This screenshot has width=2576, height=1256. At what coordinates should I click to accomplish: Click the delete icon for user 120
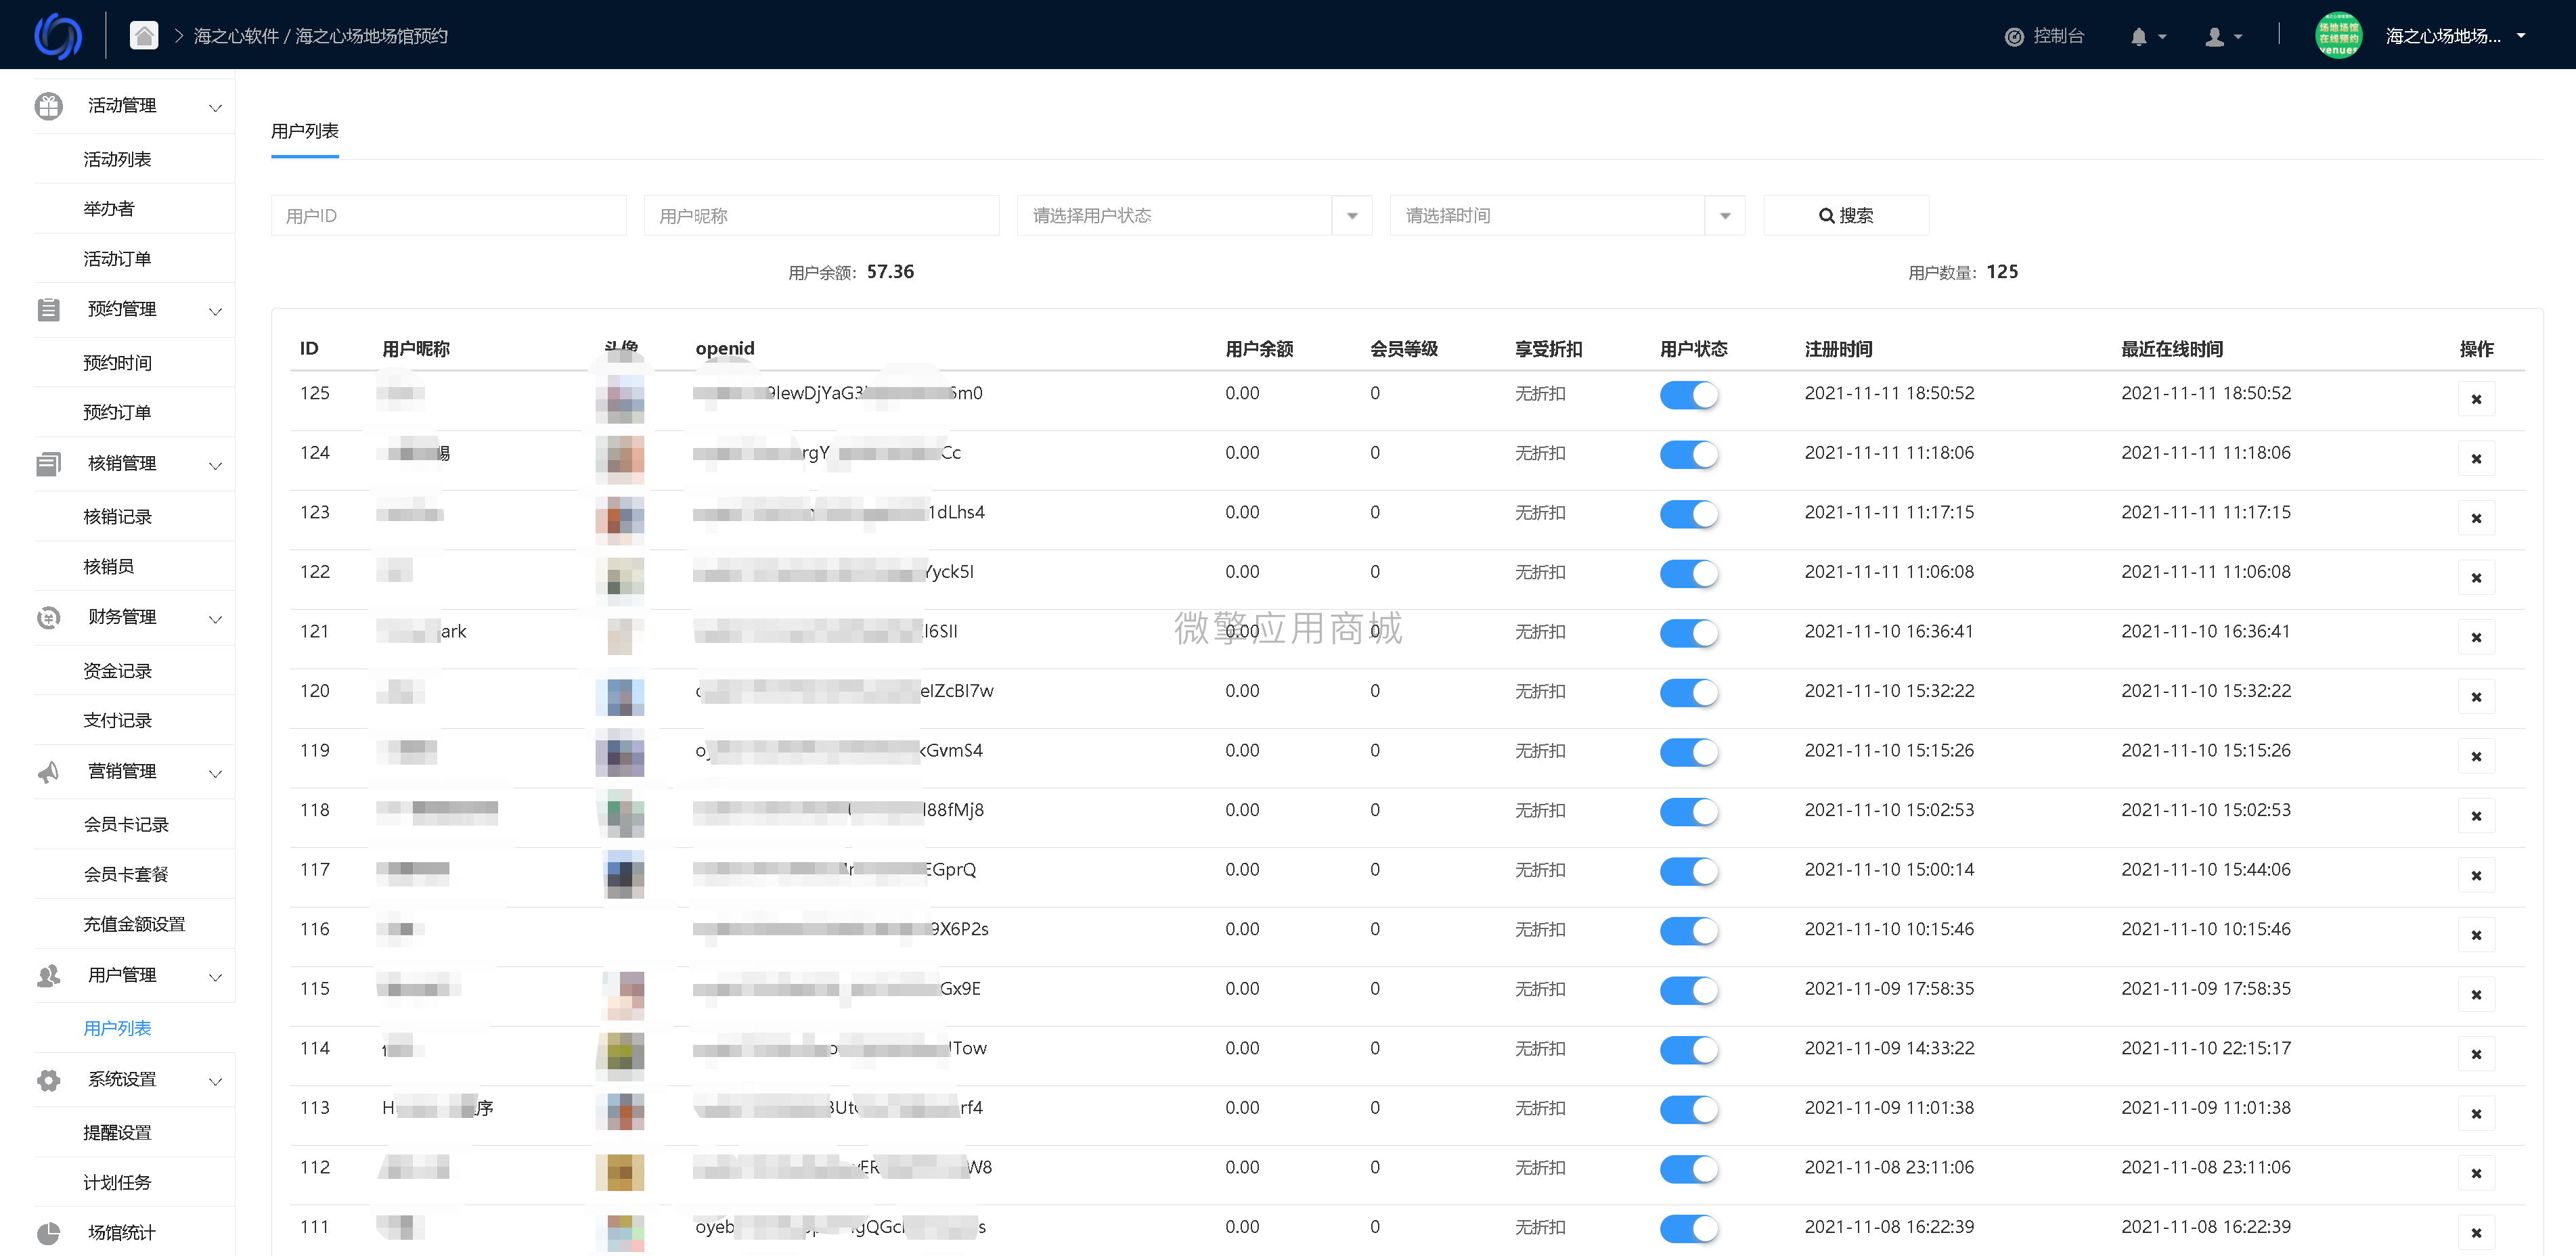[x=2476, y=697]
